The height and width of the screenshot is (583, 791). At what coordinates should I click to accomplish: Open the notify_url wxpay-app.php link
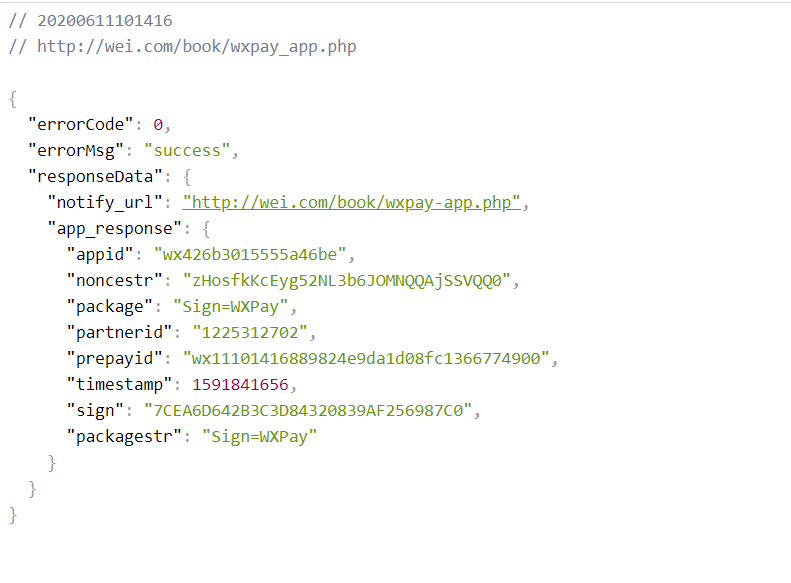(351, 203)
